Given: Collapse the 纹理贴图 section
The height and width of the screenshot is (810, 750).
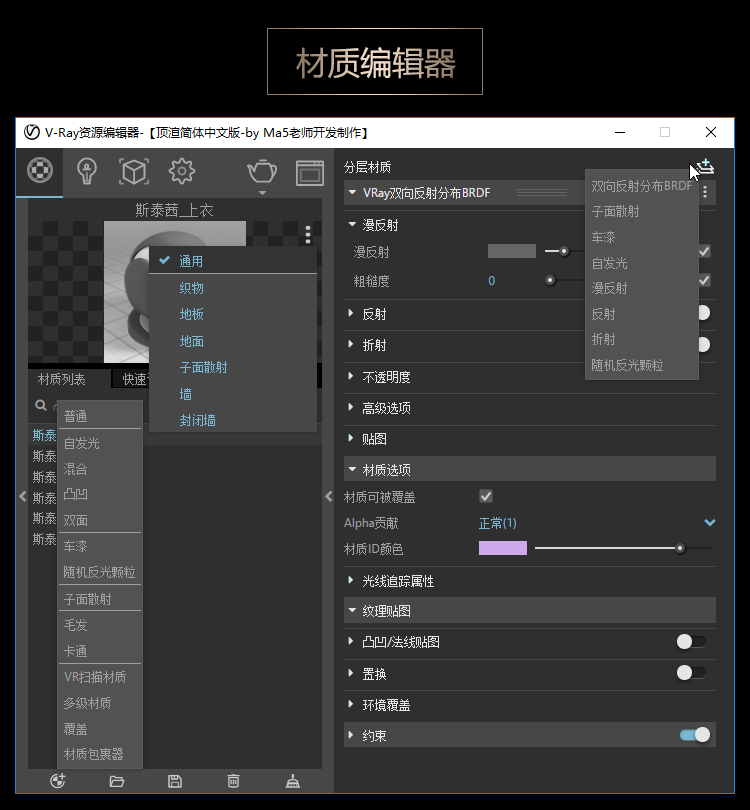Looking at the screenshot, I should tap(352, 610).
